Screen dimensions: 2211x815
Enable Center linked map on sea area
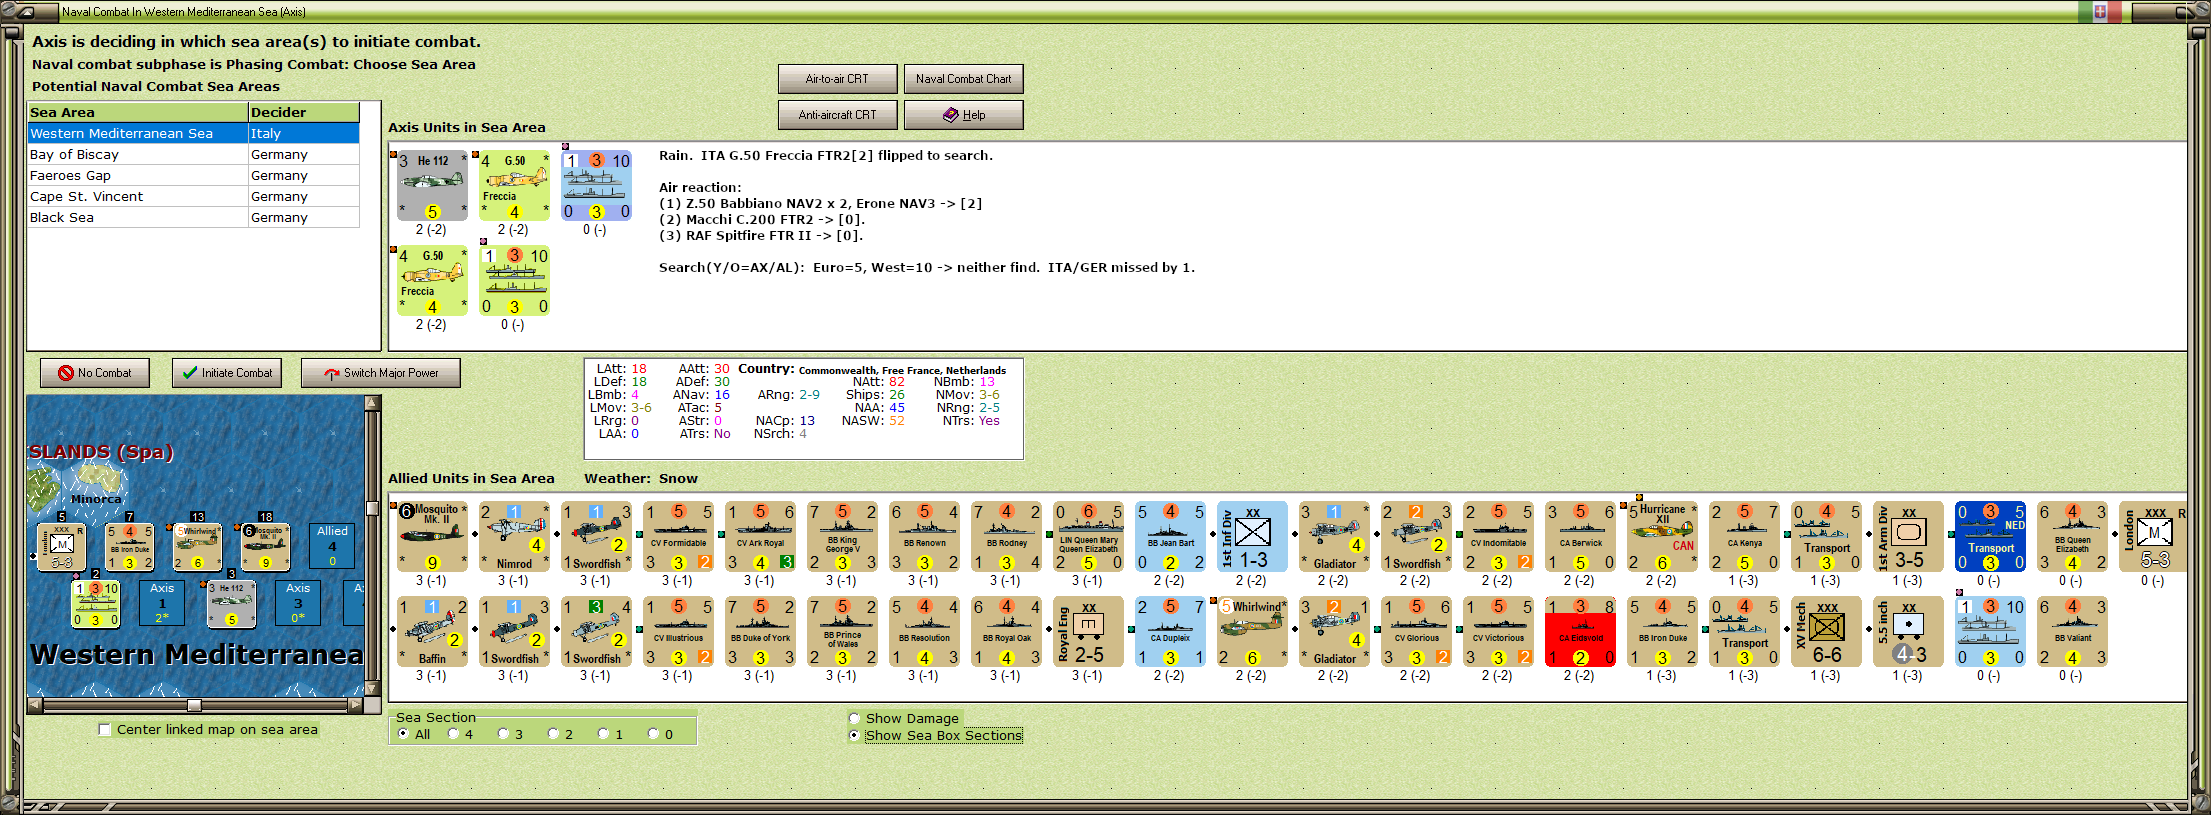(105, 730)
